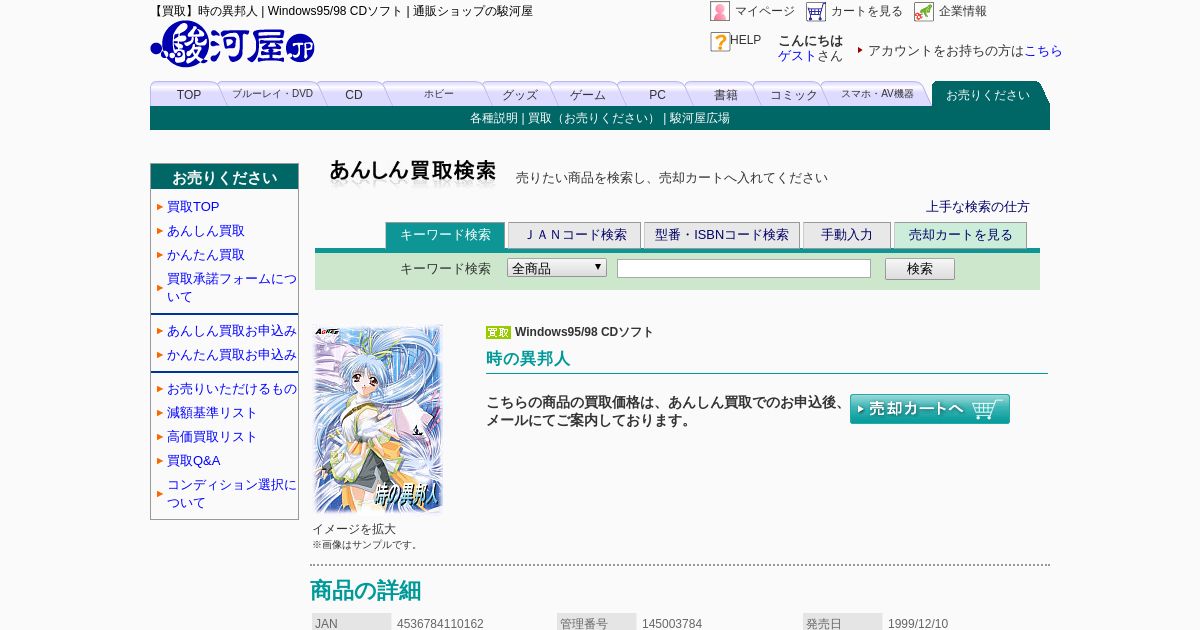Open カートを見る link
The height and width of the screenshot is (630, 1200).
[867, 11]
